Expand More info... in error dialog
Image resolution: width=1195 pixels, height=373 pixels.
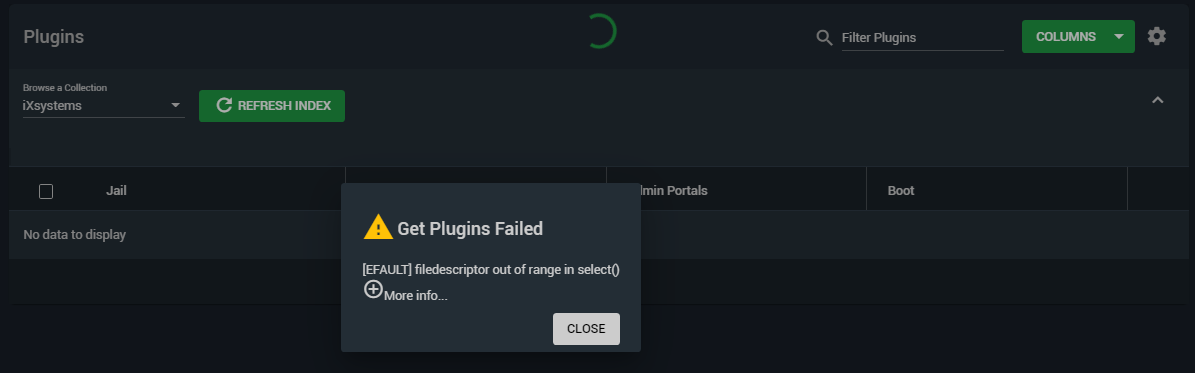(x=415, y=296)
